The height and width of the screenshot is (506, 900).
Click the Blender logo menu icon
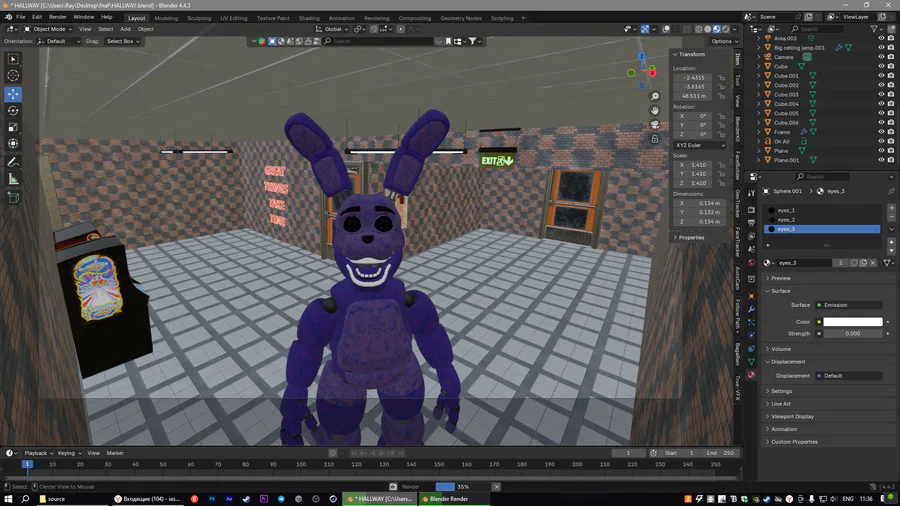(8, 17)
